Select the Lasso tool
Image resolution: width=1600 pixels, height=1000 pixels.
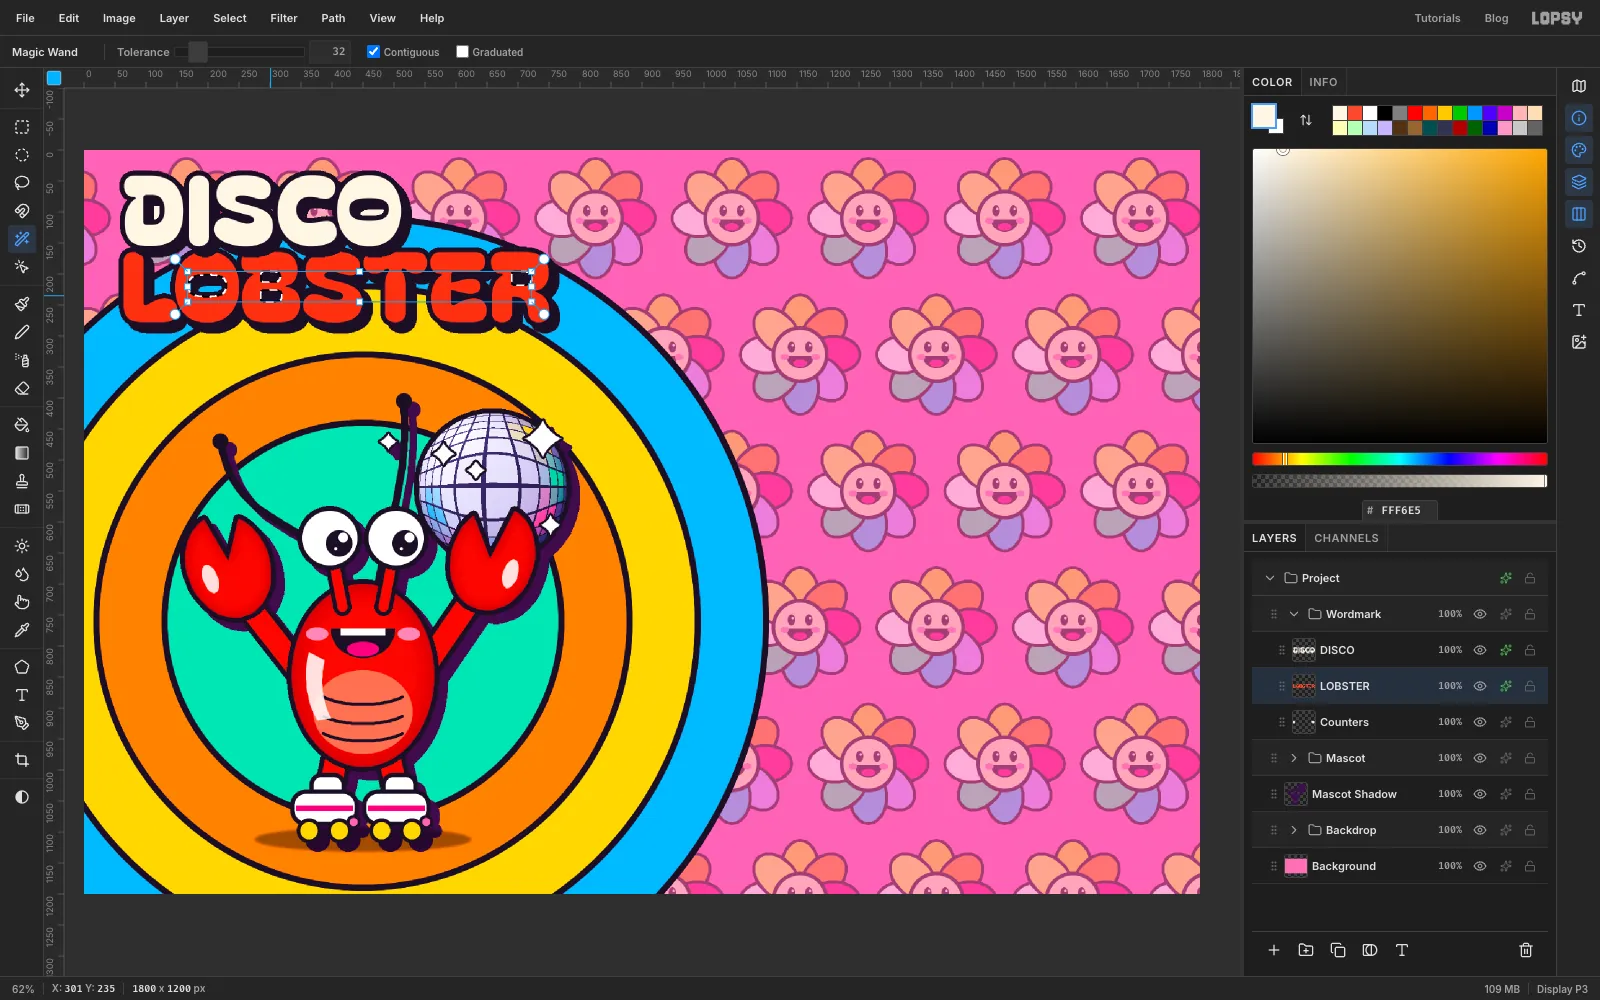pos(22,183)
